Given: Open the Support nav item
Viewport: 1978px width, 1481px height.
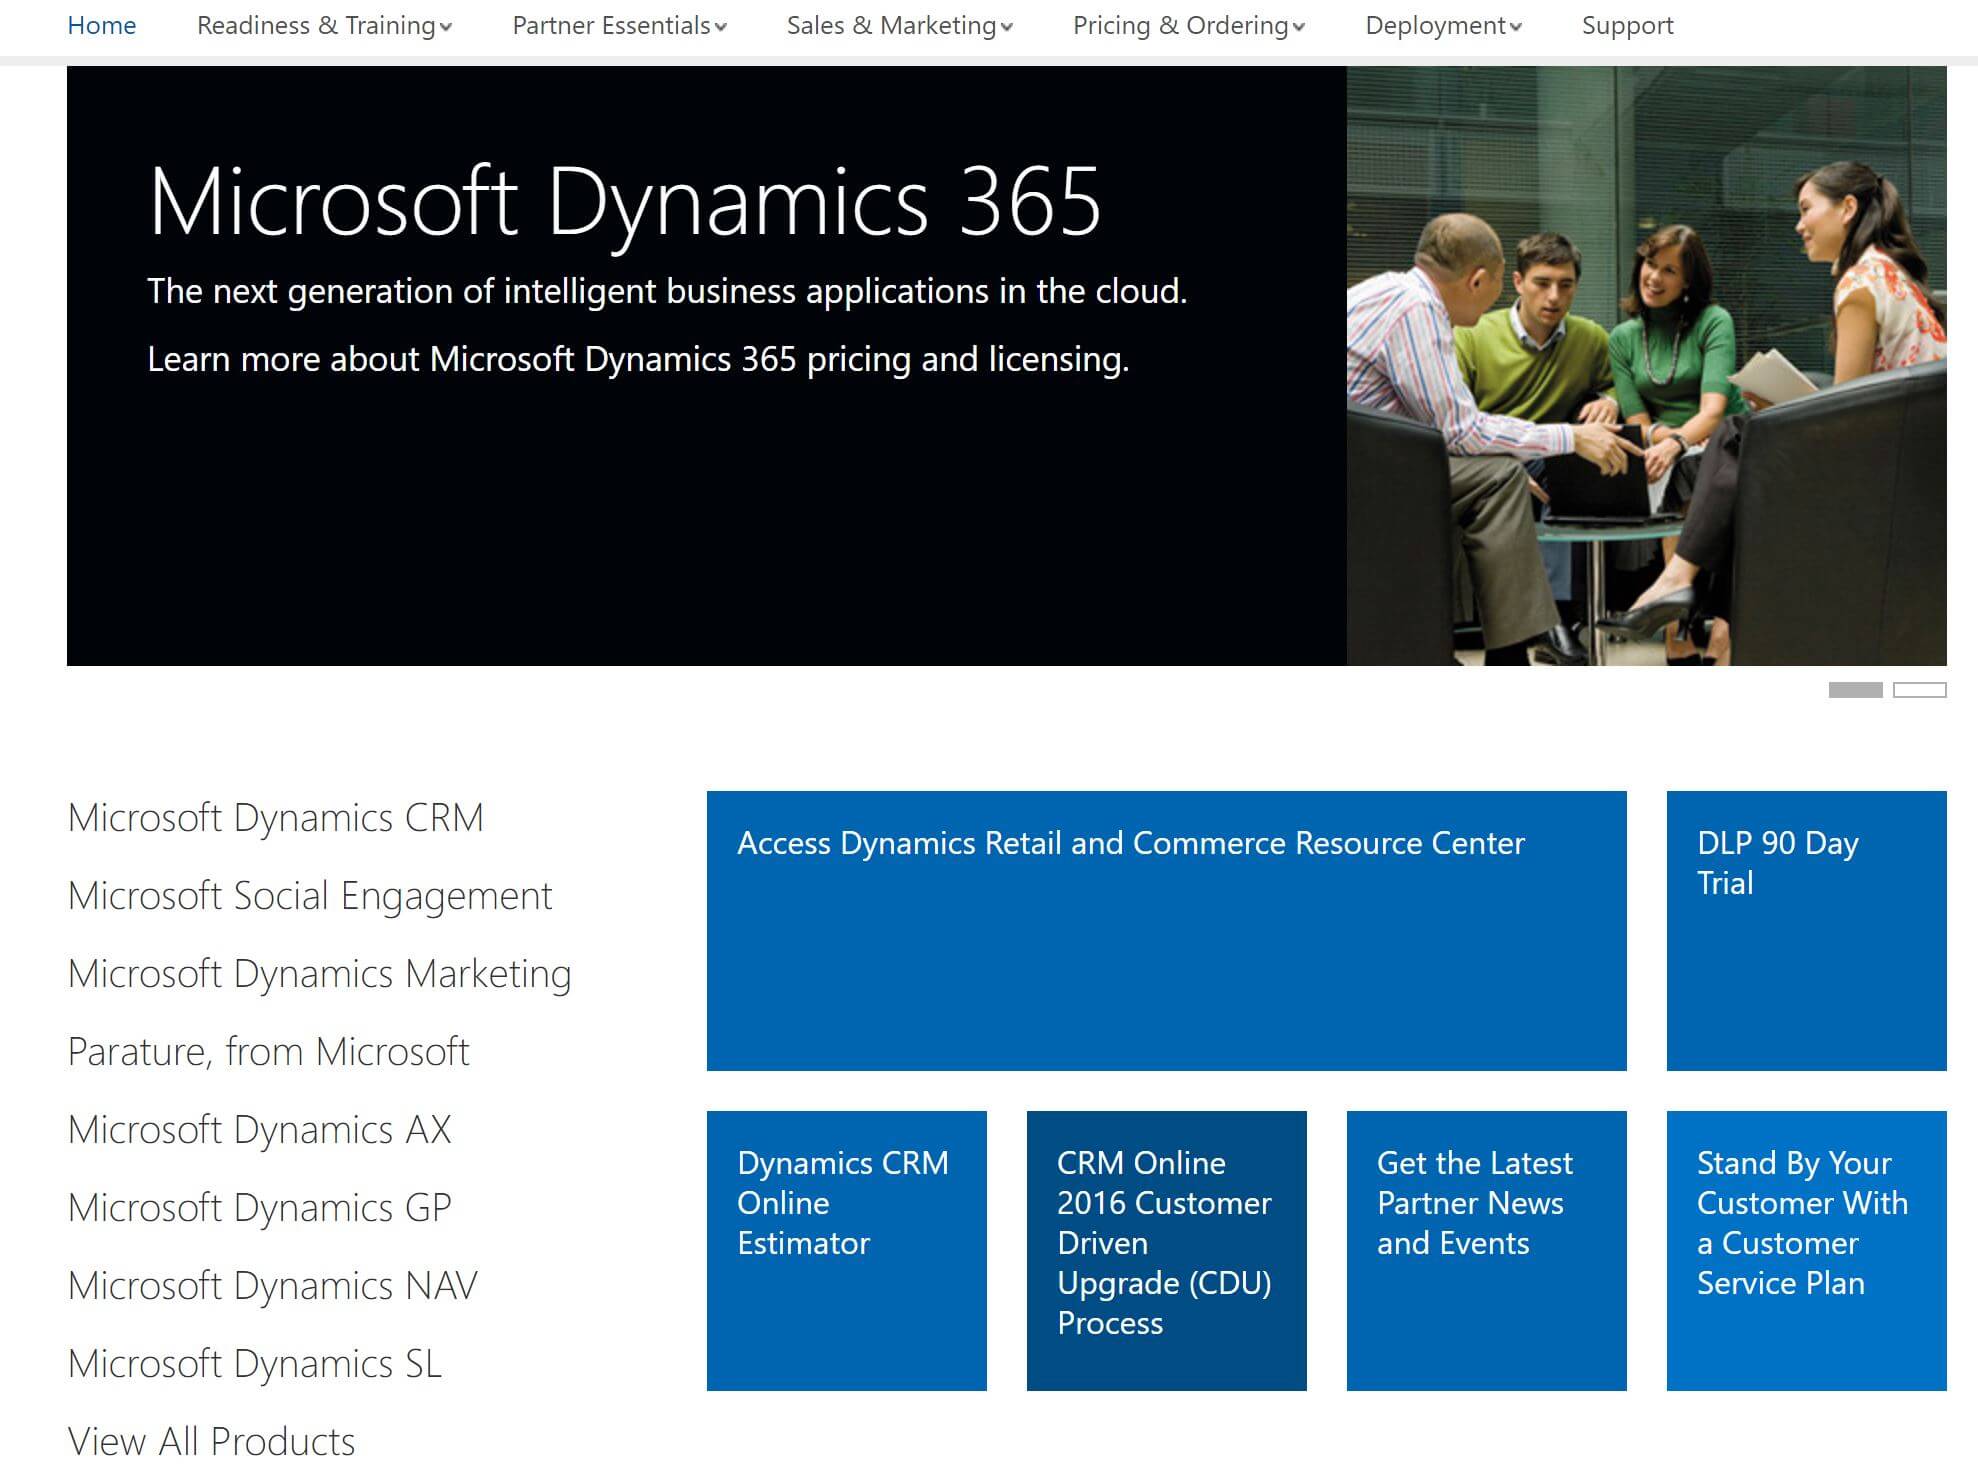Looking at the screenshot, I should coord(1627,26).
